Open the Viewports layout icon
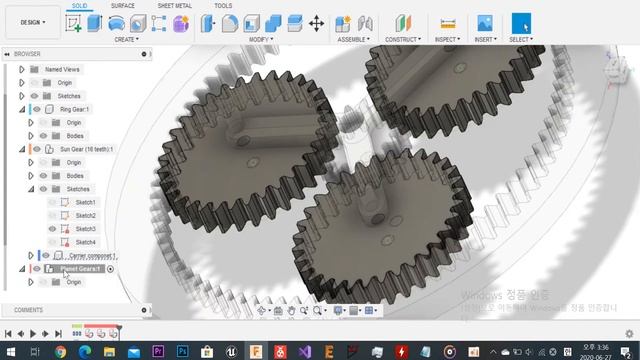640x360 pixels. click(x=369, y=311)
